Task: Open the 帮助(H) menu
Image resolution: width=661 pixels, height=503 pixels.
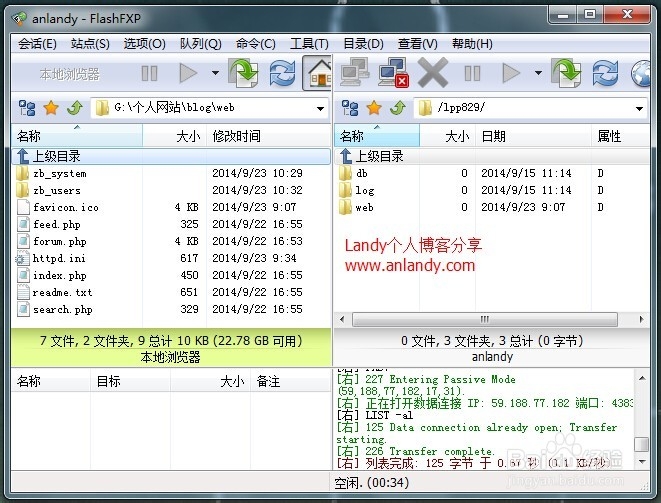Action: click(472, 44)
